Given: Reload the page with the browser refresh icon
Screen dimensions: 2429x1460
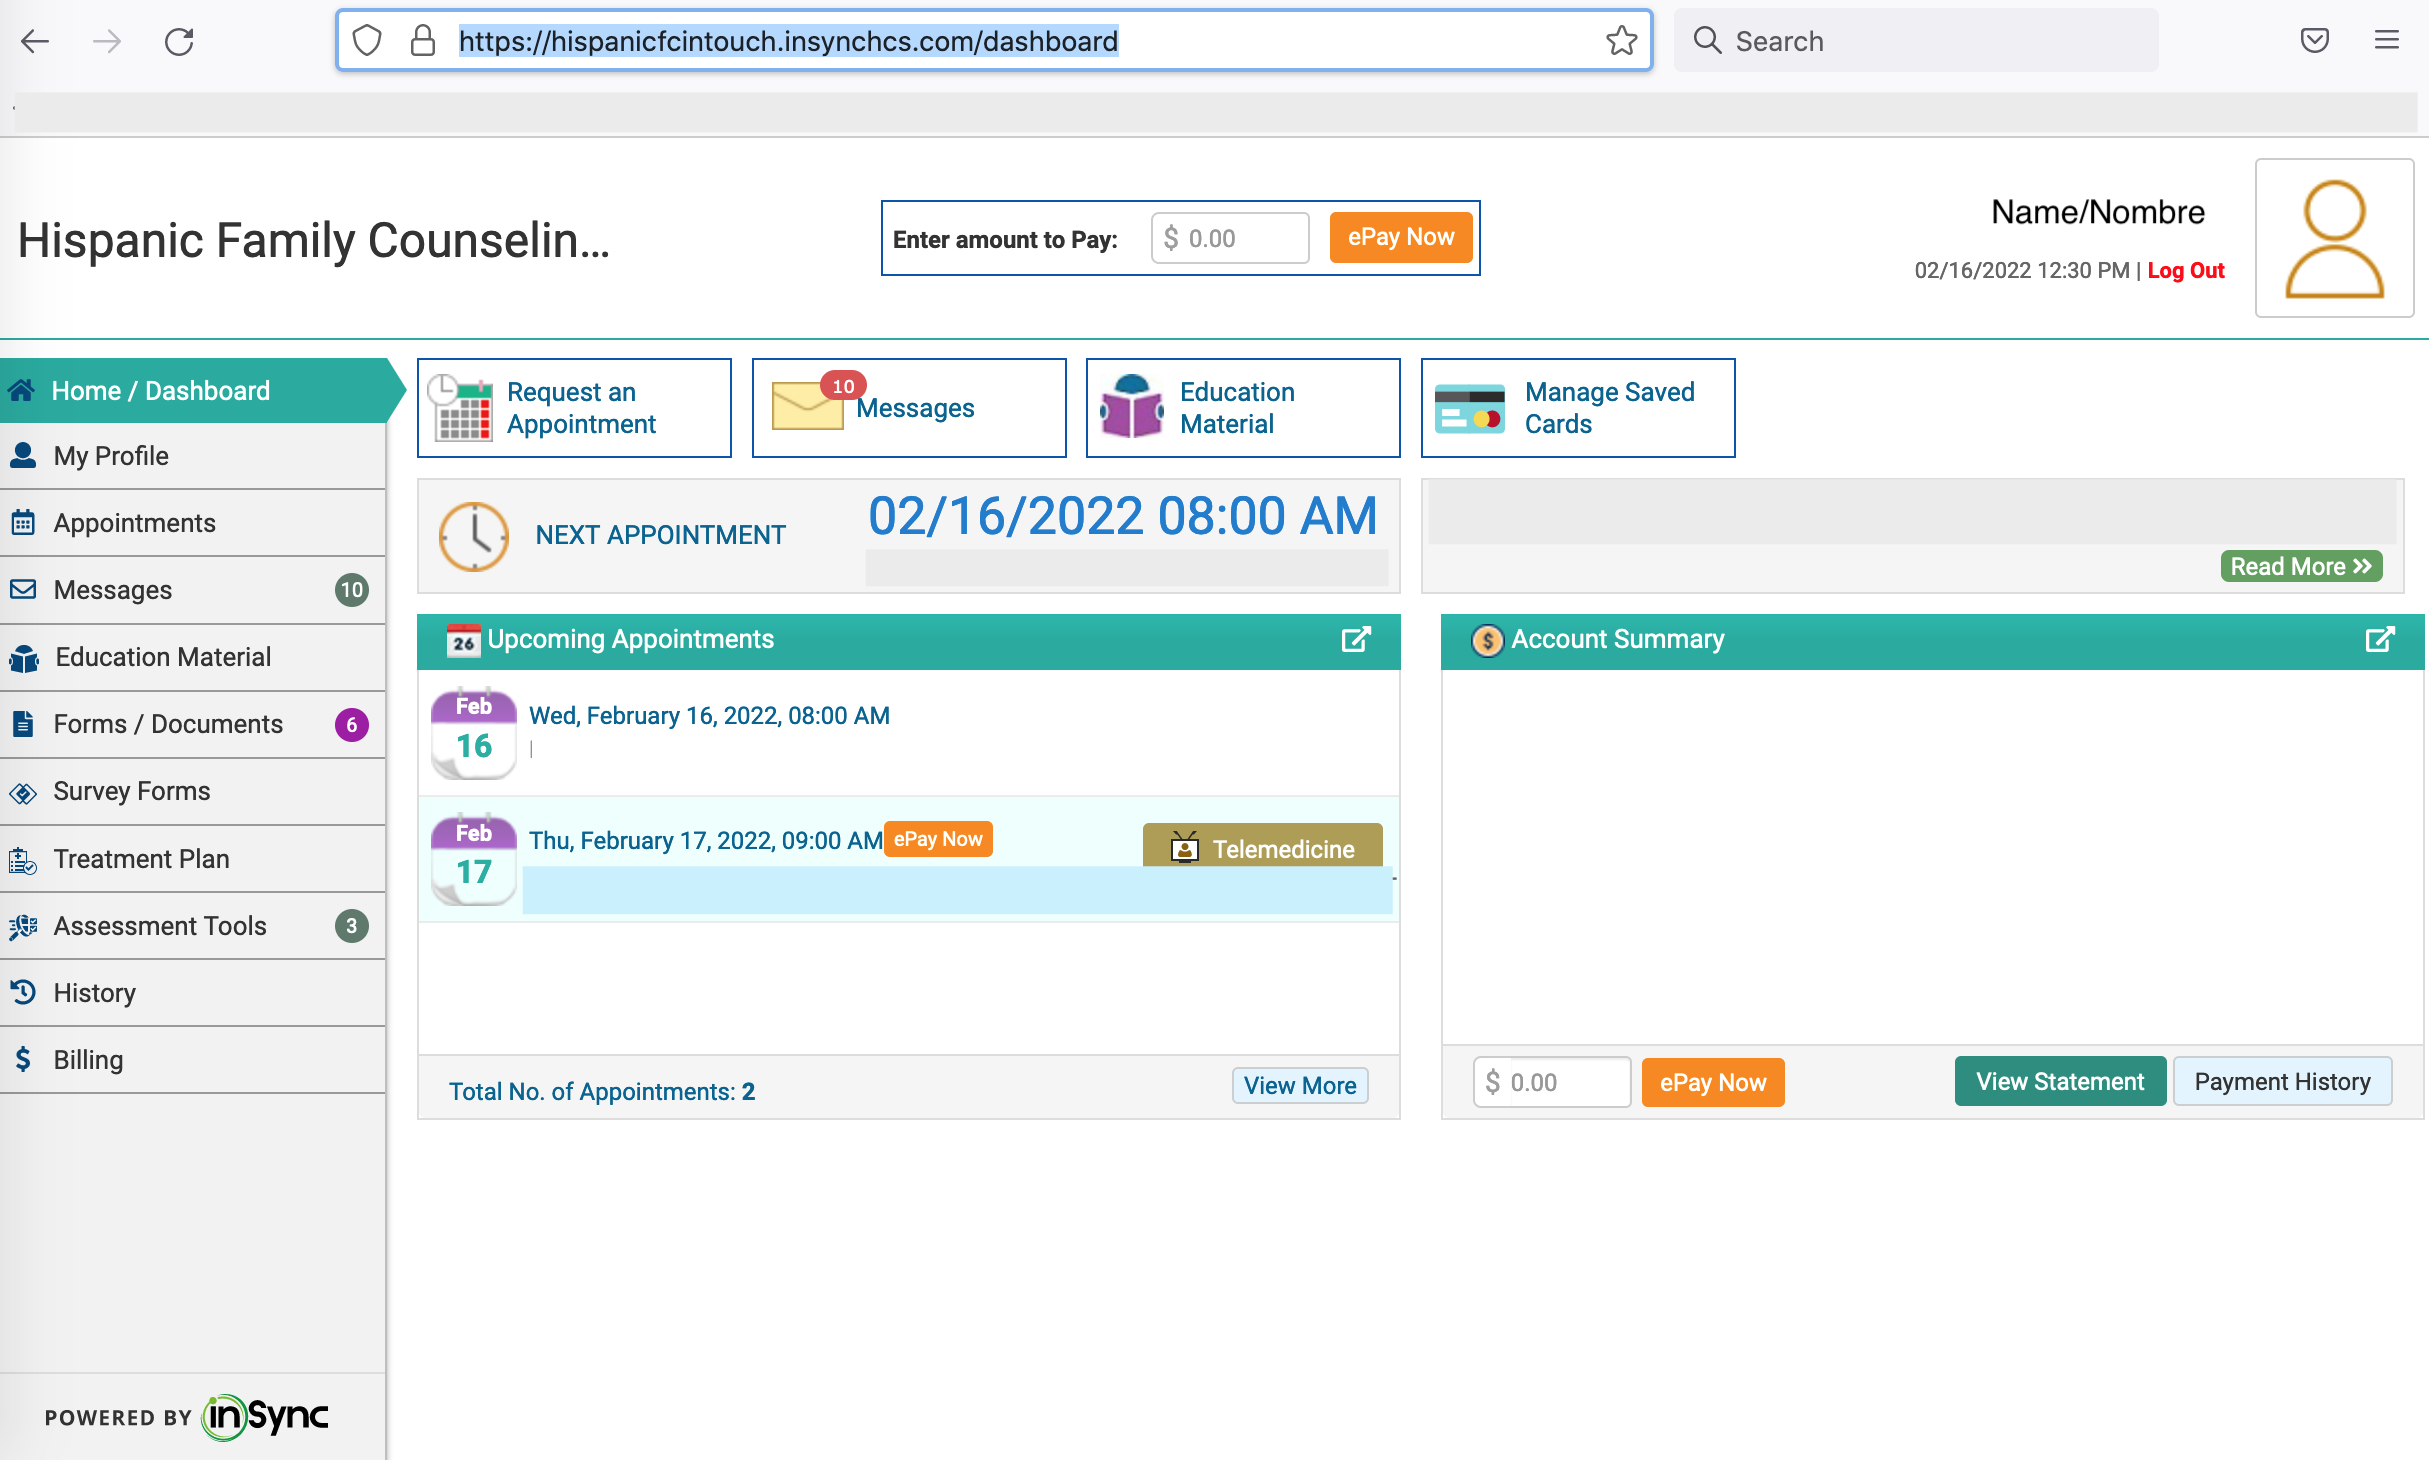Looking at the screenshot, I should pyautogui.click(x=179, y=41).
